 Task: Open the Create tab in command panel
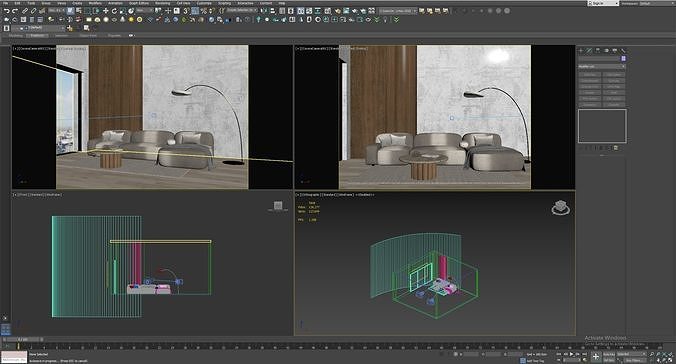click(581, 50)
